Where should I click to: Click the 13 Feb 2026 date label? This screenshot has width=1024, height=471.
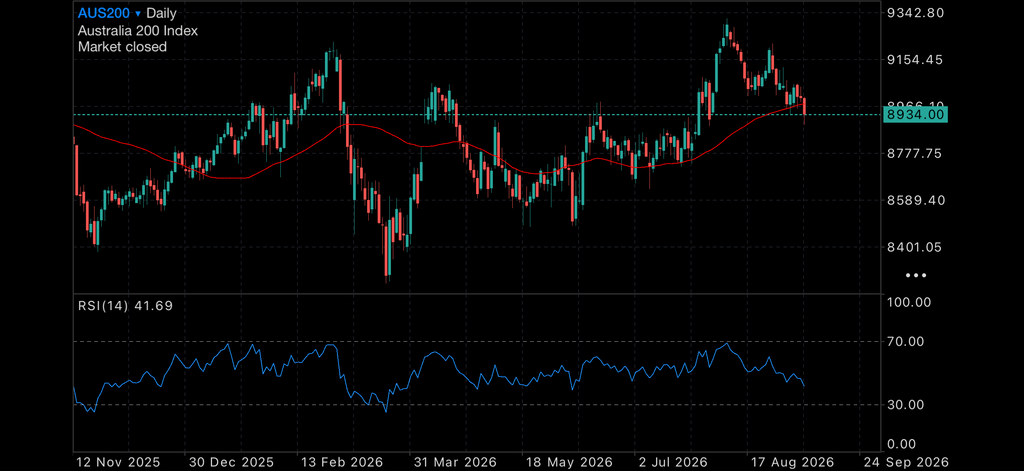click(x=342, y=463)
